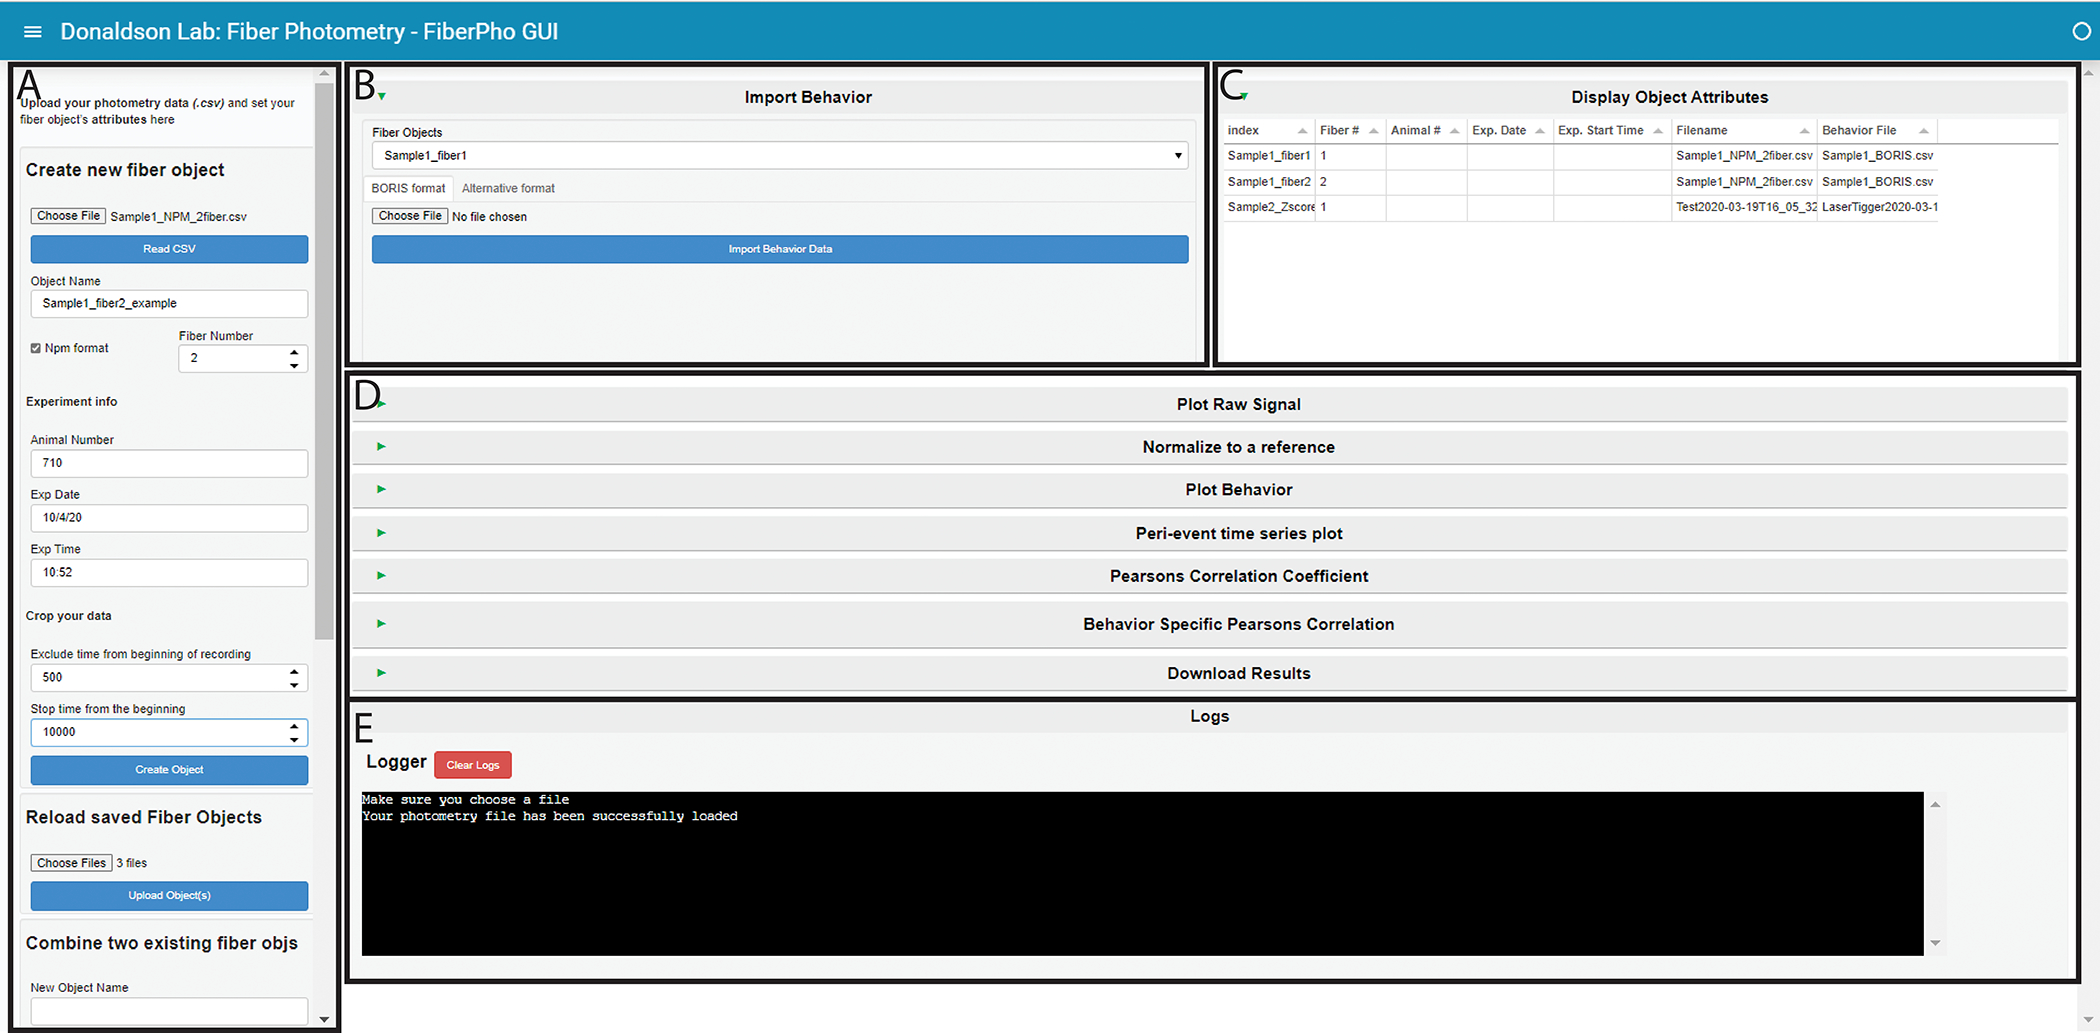2100x1033 pixels.
Task: Collapse the Import Behavior card
Action: (382, 97)
